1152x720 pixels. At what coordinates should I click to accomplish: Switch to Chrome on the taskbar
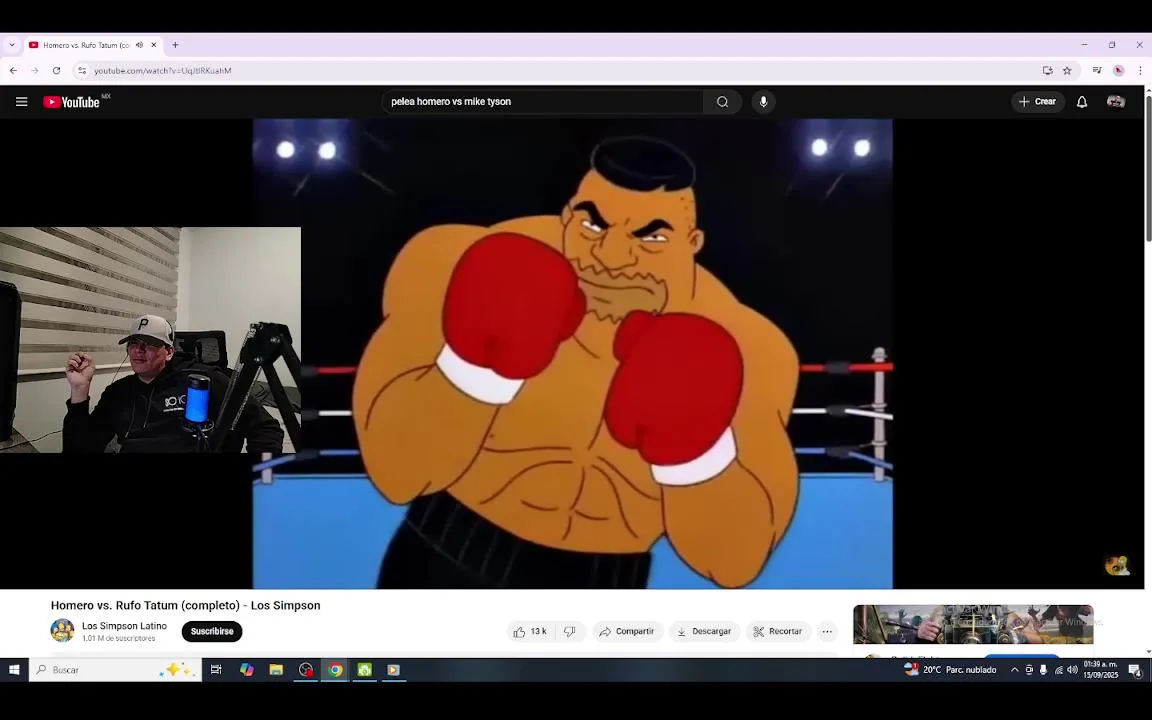335,670
